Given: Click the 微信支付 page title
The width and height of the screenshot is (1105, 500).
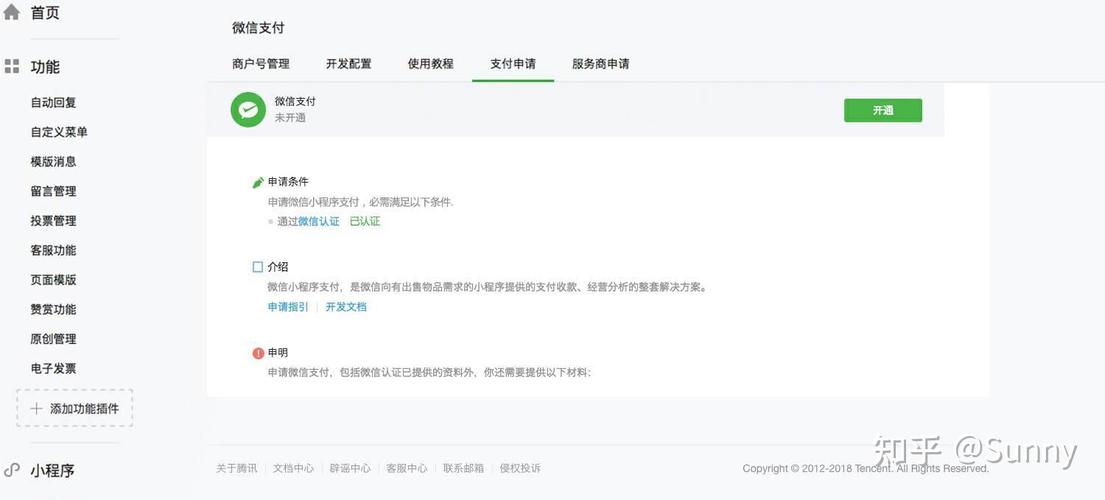Looking at the screenshot, I should pyautogui.click(x=258, y=28).
